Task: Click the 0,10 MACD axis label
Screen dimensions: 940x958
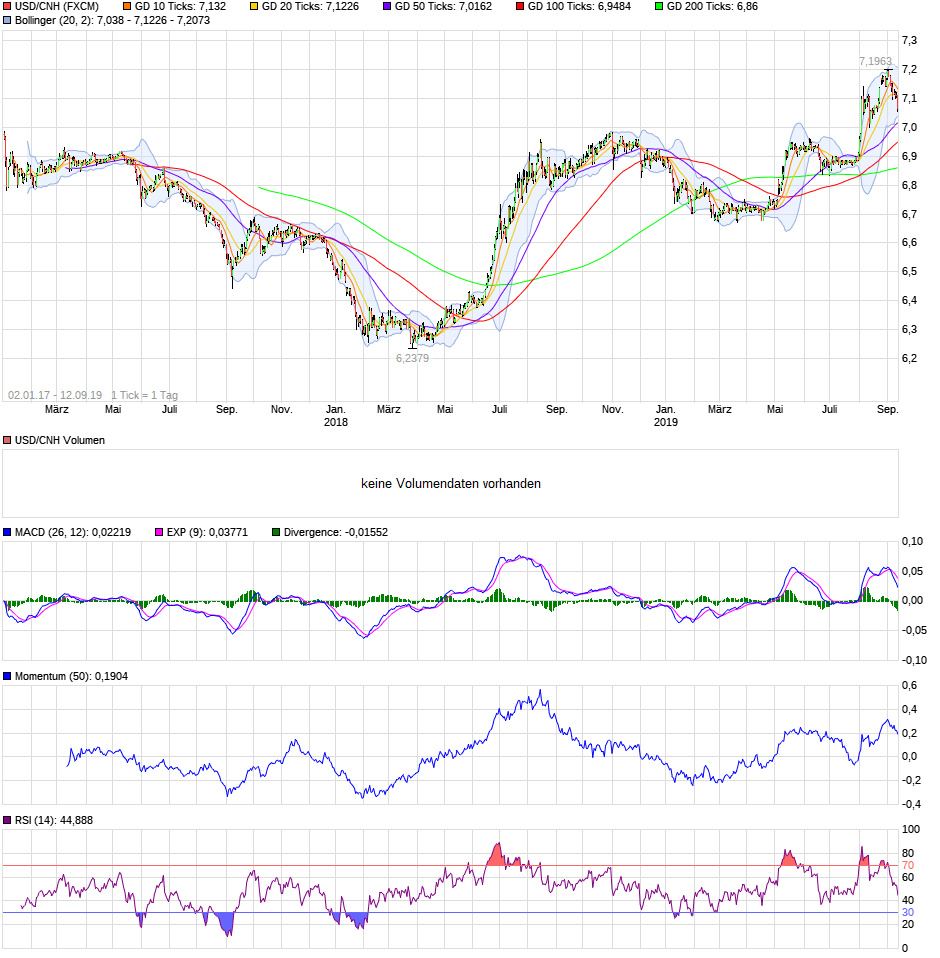Action: pyautogui.click(x=913, y=541)
